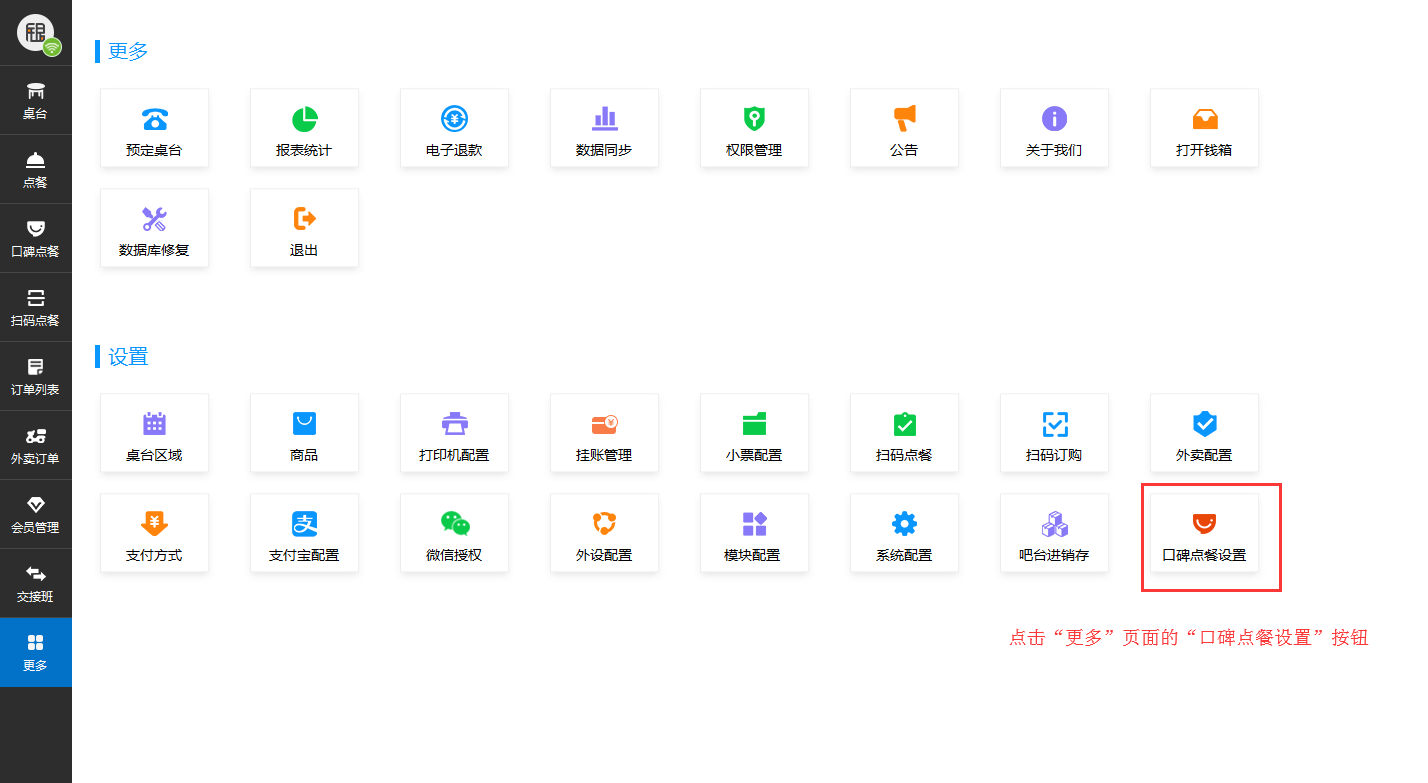Open 订单列表 in sidebar
Viewport: 1428px width, 783px height.
(35, 376)
